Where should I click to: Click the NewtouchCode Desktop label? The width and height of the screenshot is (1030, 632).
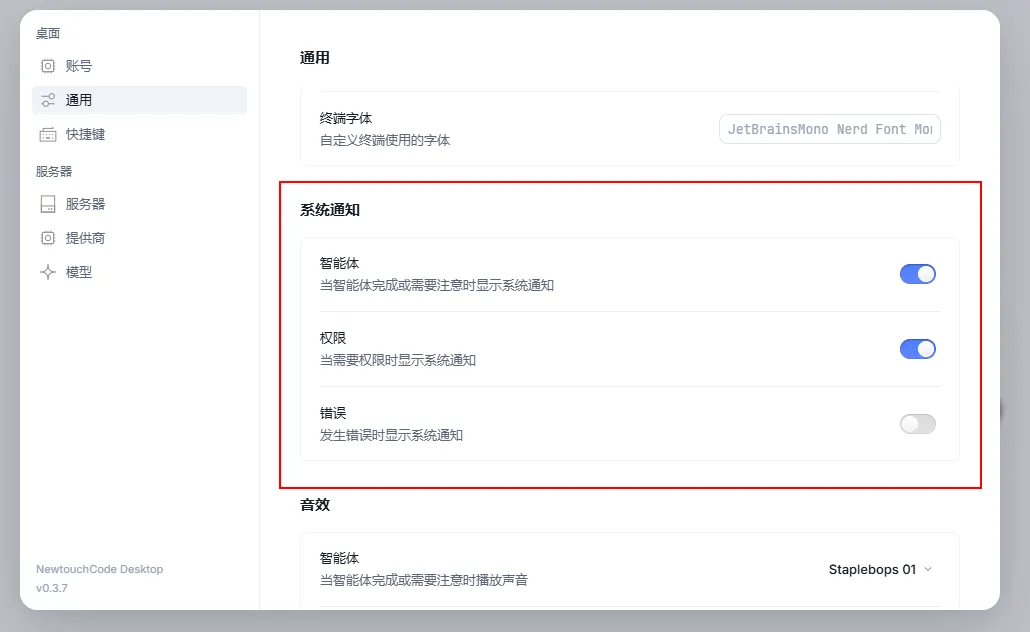pos(99,570)
